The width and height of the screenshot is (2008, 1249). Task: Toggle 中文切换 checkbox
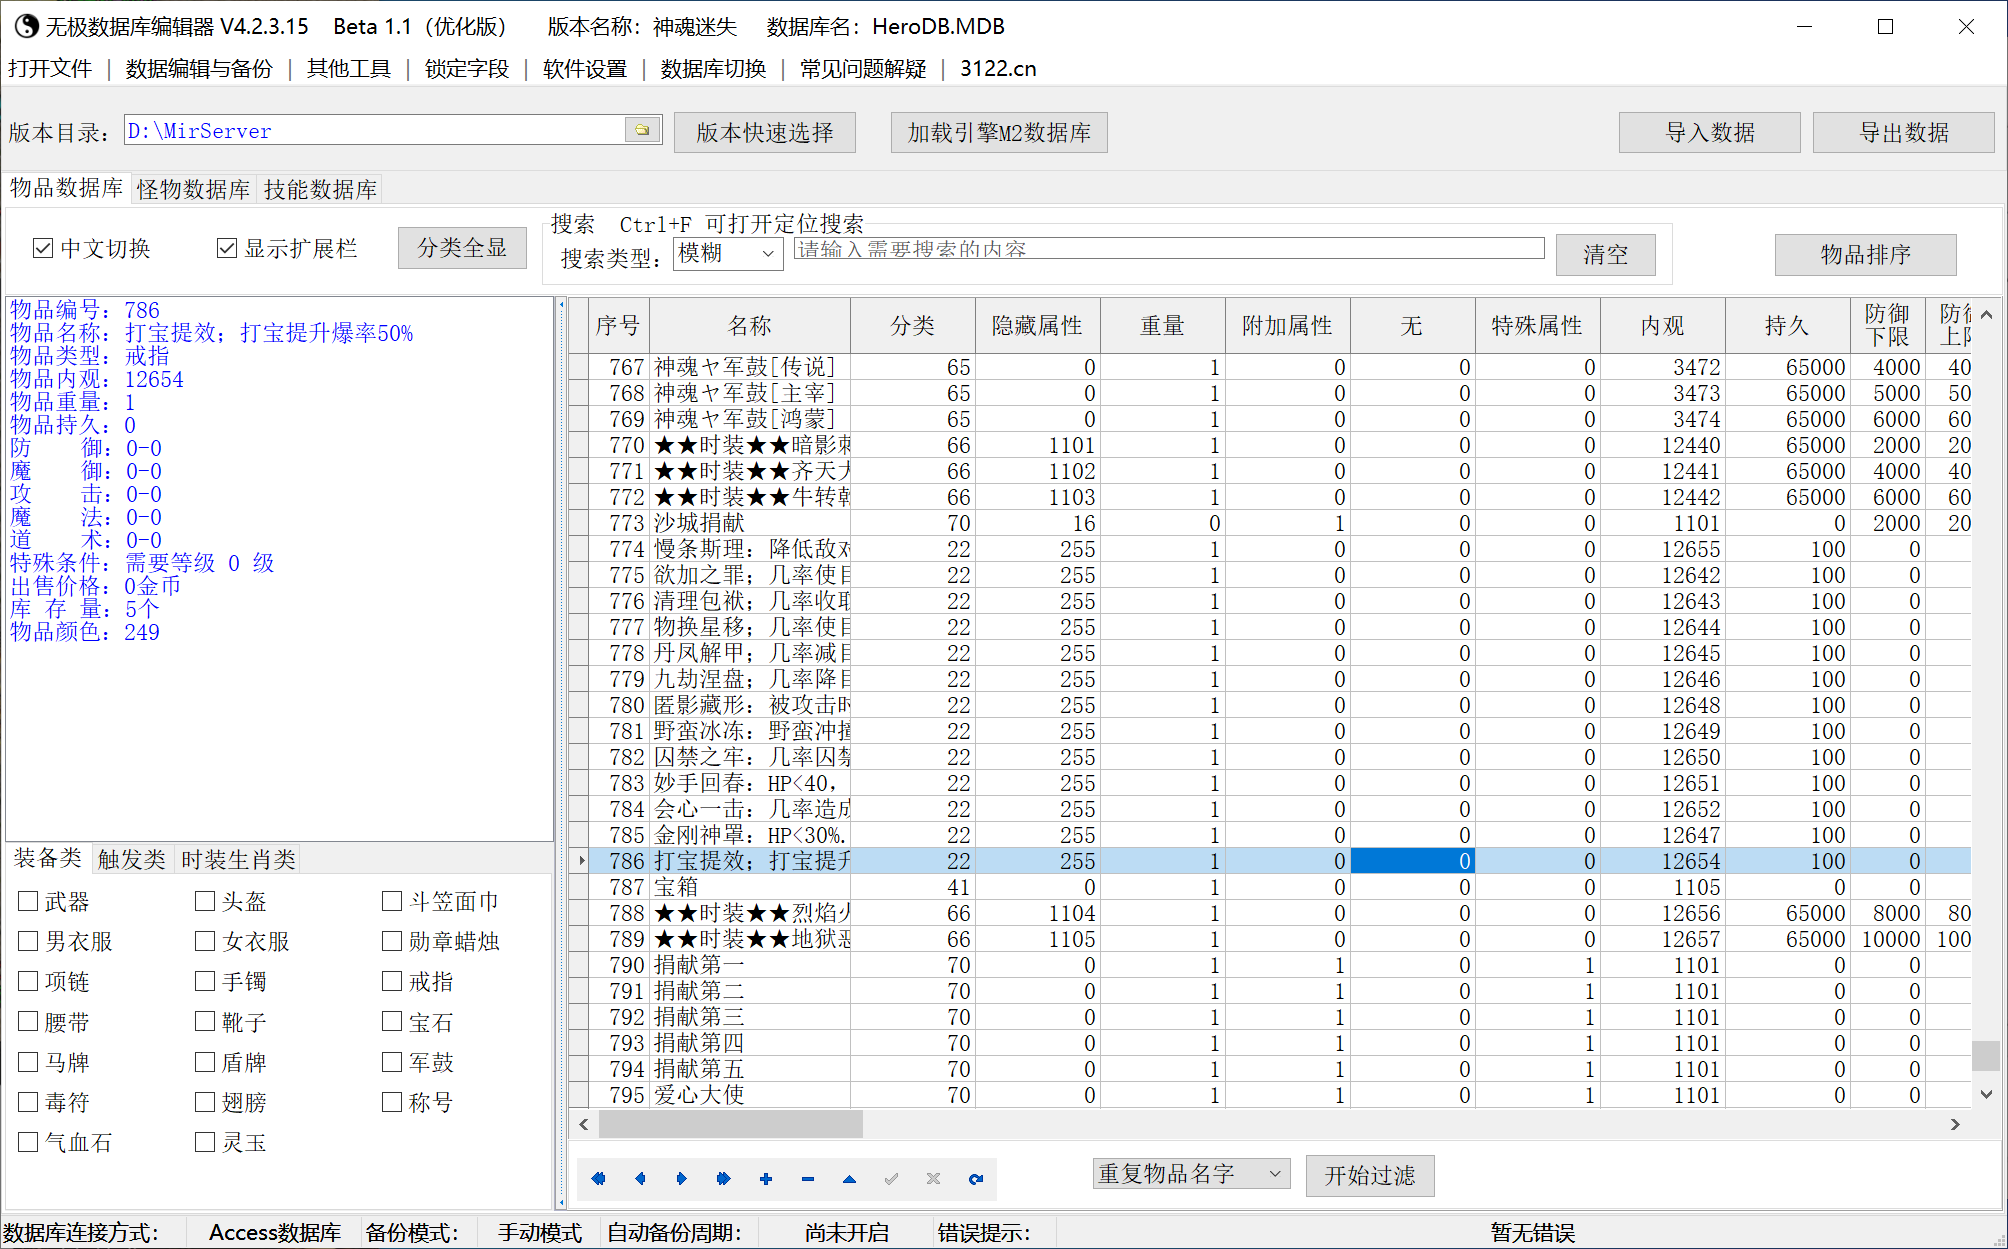pos(43,248)
